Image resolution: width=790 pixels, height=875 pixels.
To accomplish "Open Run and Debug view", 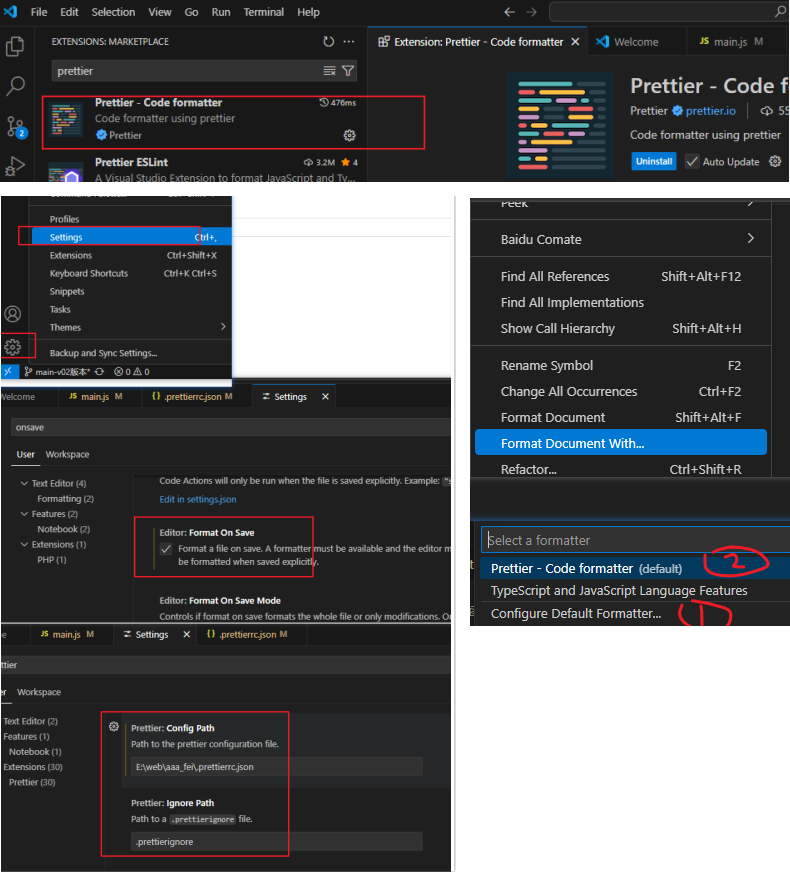I will [15, 166].
